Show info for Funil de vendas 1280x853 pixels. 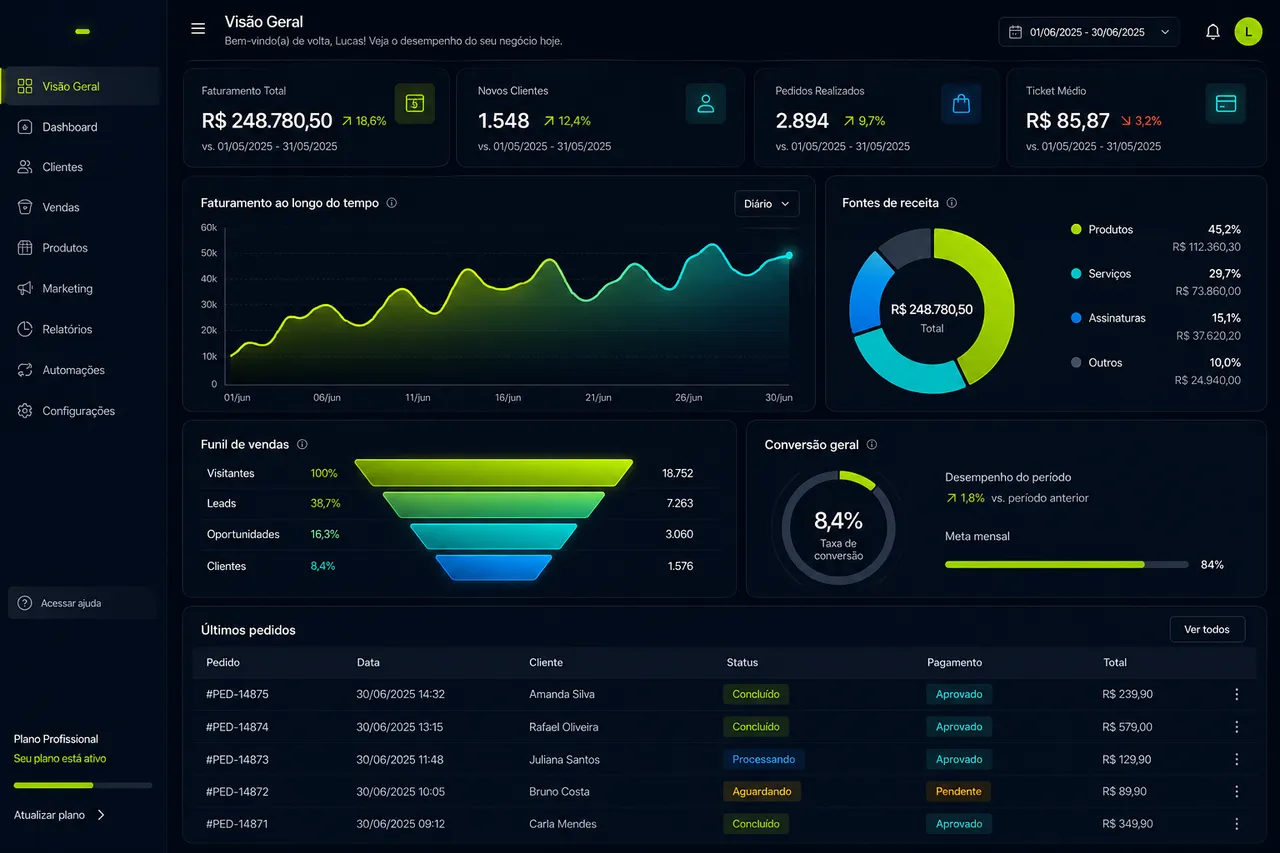coord(302,444)
